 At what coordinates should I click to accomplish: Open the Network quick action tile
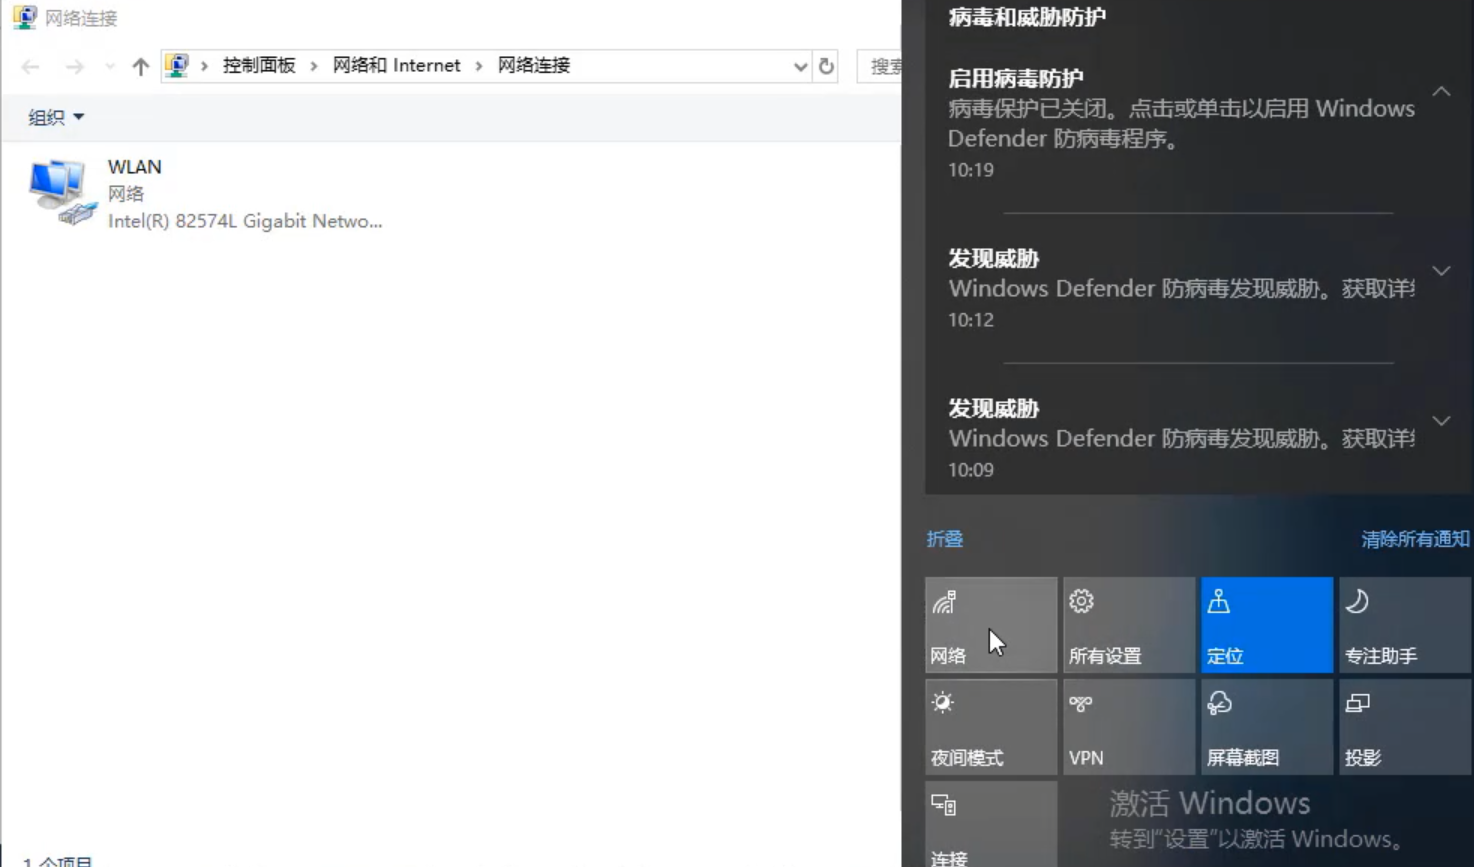coord(990,625)
